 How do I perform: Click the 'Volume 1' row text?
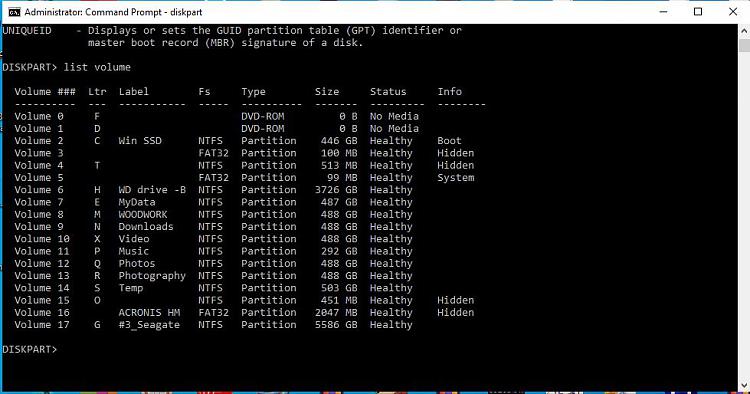[x=39, y=129]
